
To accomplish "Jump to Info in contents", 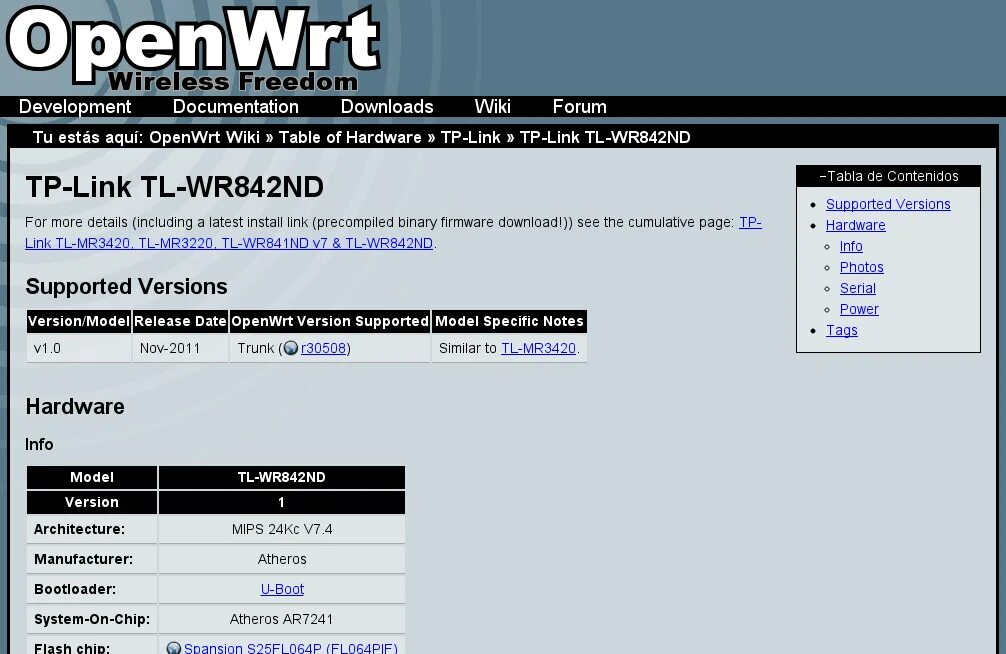I will pyautogui.click(x=851, y=246).
